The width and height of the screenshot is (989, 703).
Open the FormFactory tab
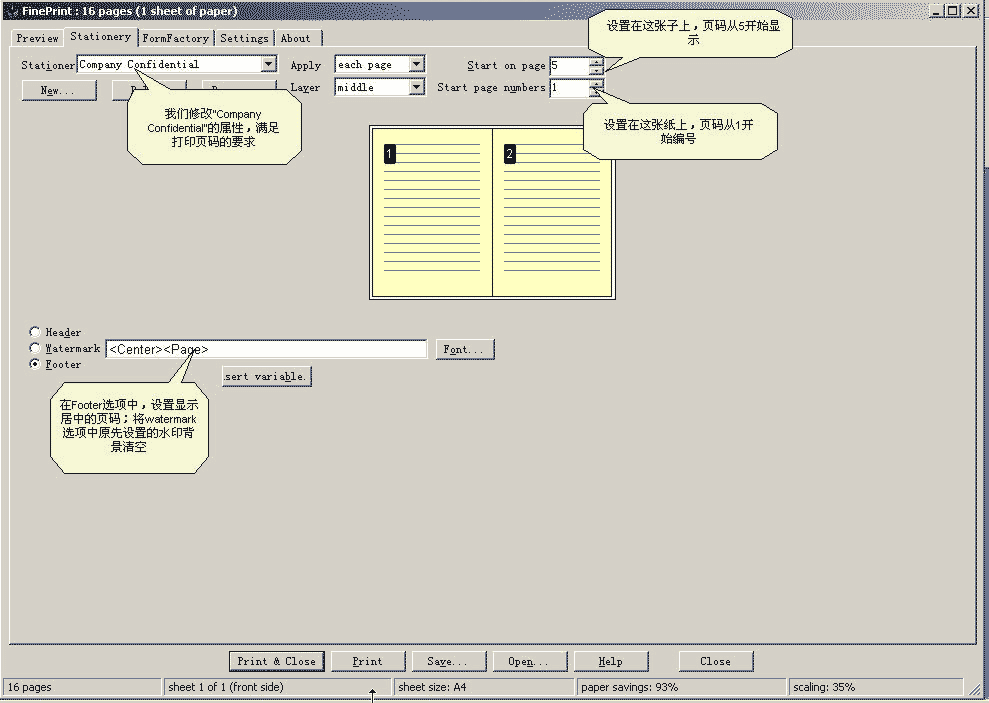176,38
